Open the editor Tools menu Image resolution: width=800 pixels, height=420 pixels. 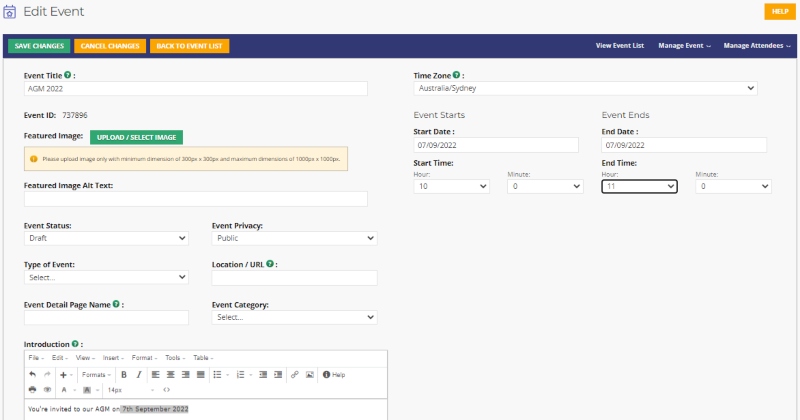(174, 358)
